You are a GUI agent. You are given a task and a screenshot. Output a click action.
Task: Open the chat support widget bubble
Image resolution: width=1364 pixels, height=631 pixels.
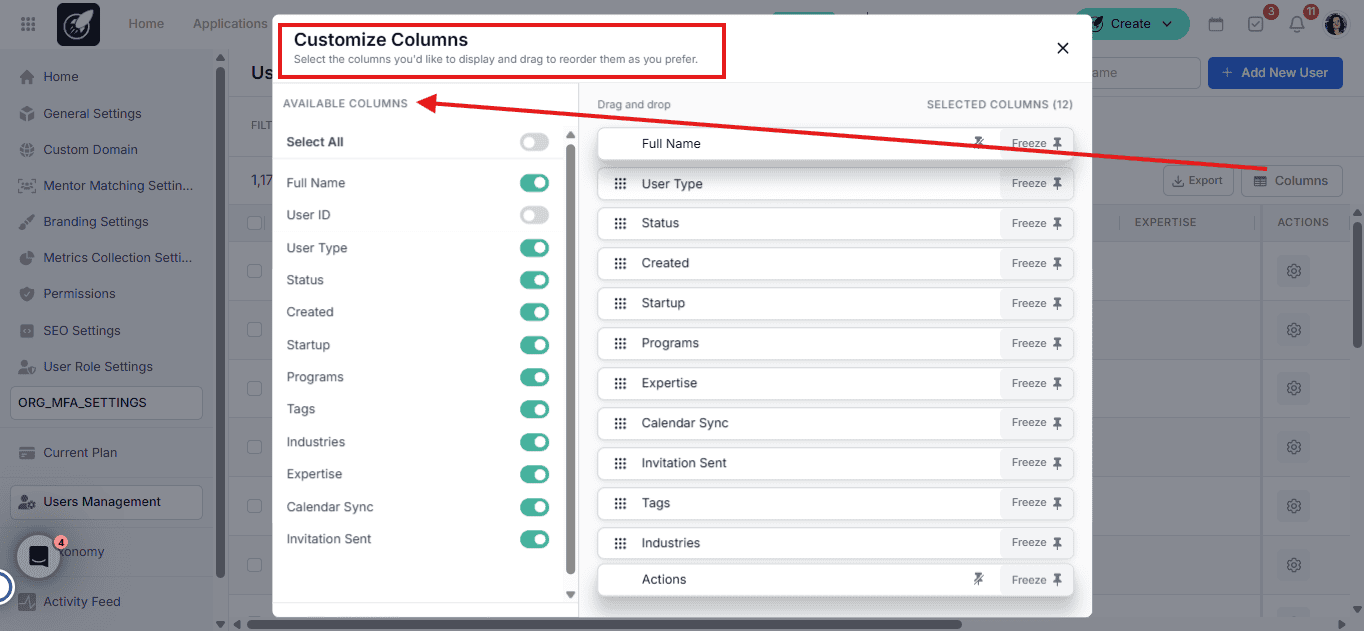[x=39, y=557]
